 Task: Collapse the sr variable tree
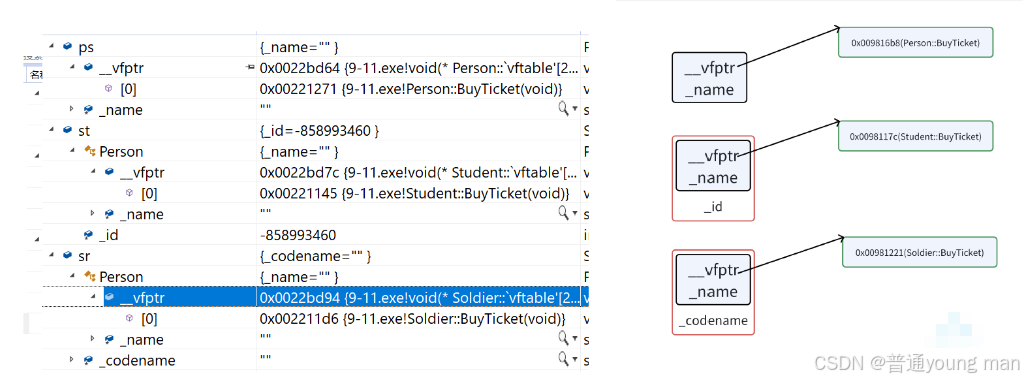52,256
